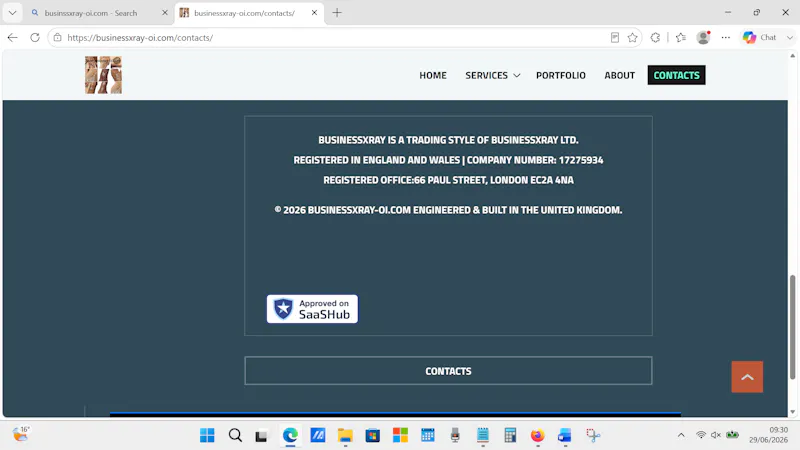The image size is (800, 450).
Task: Open browser extensions icon
Action: (656, 37)
